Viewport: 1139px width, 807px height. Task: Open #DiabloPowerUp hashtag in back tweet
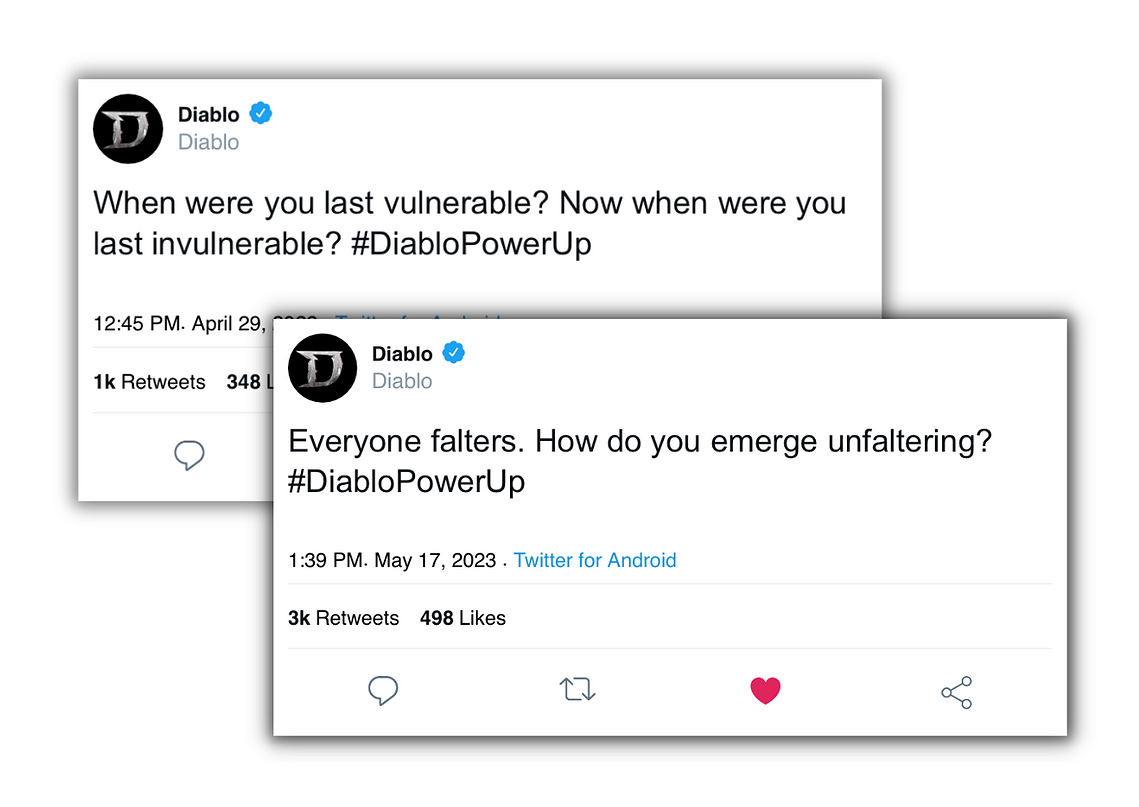(x=471, y=244)
